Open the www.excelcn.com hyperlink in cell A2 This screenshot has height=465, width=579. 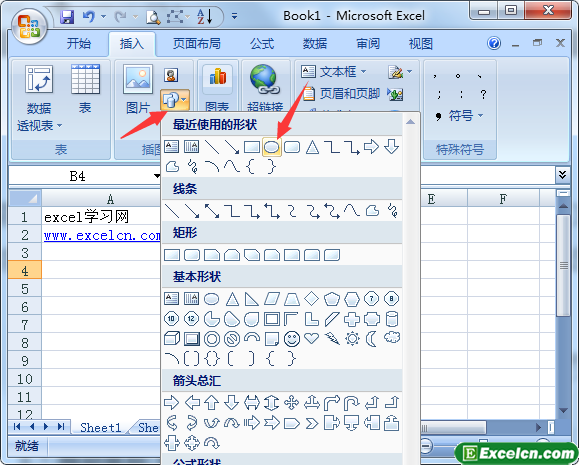(x=102, y=235)
